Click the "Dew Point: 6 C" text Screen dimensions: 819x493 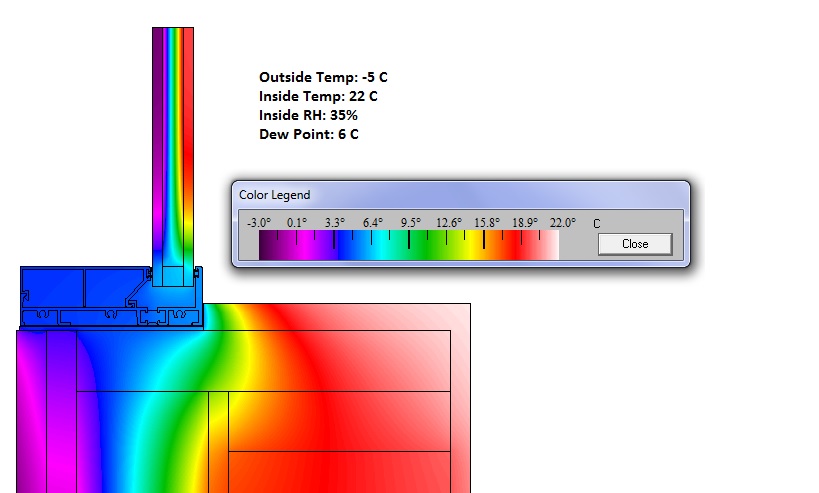click(308, 134)
